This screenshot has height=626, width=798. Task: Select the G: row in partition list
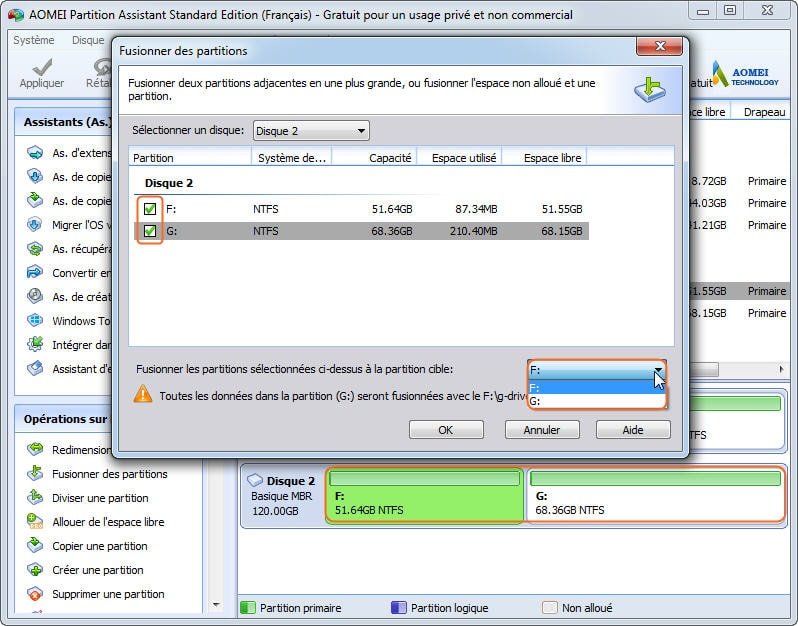tap(361, 231)
